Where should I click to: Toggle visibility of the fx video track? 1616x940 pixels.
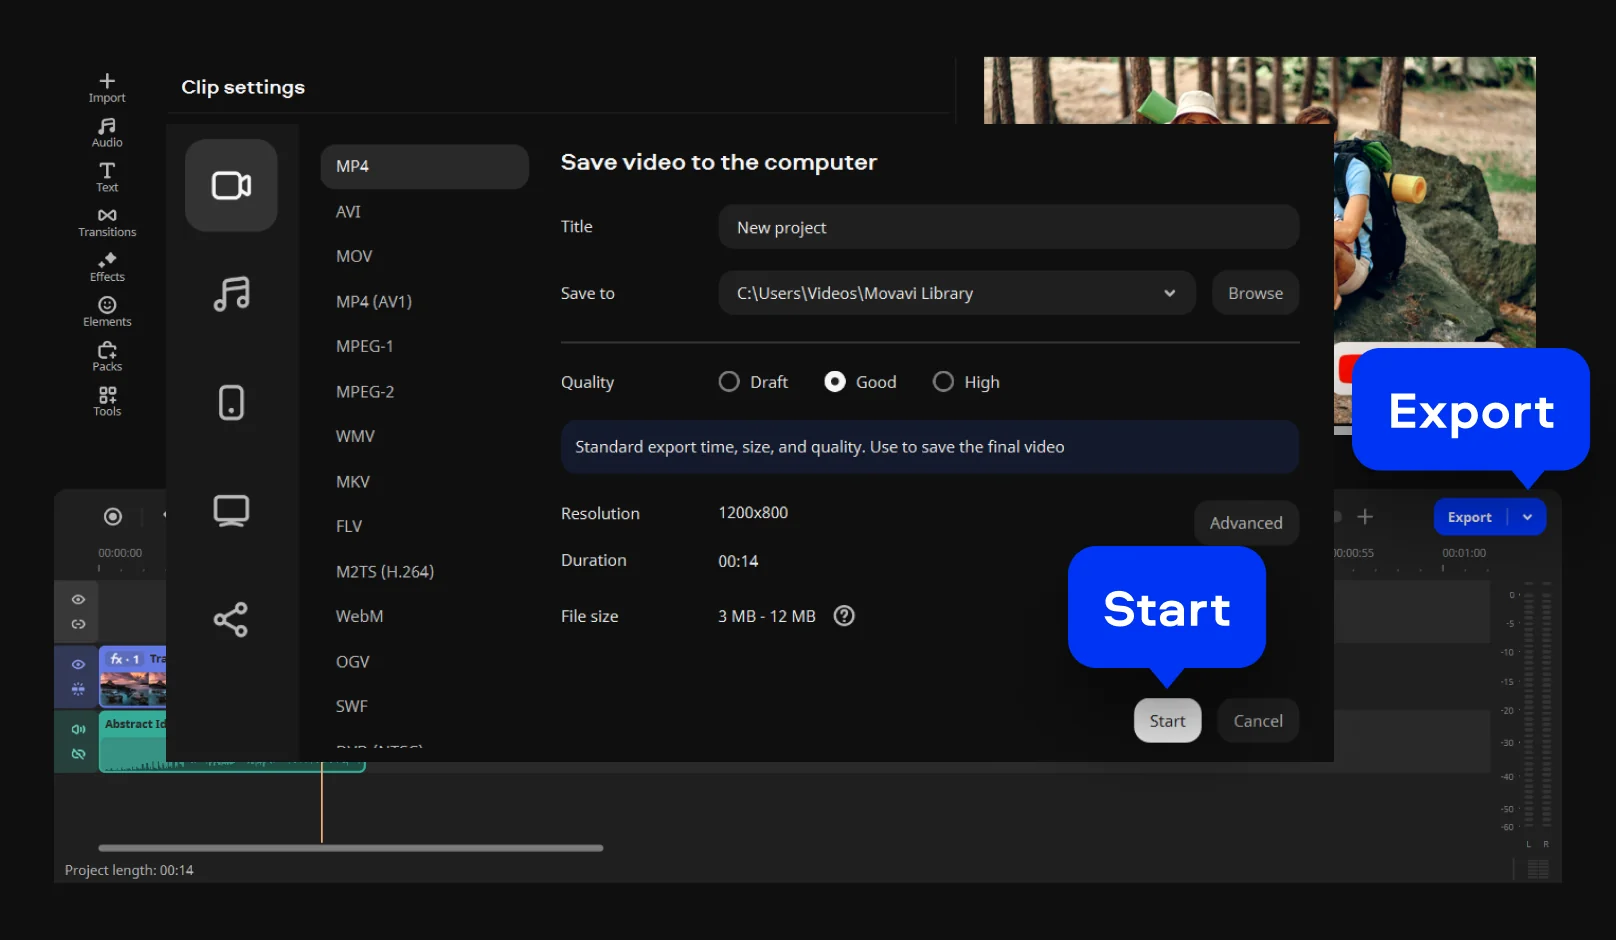pos(78,664)
